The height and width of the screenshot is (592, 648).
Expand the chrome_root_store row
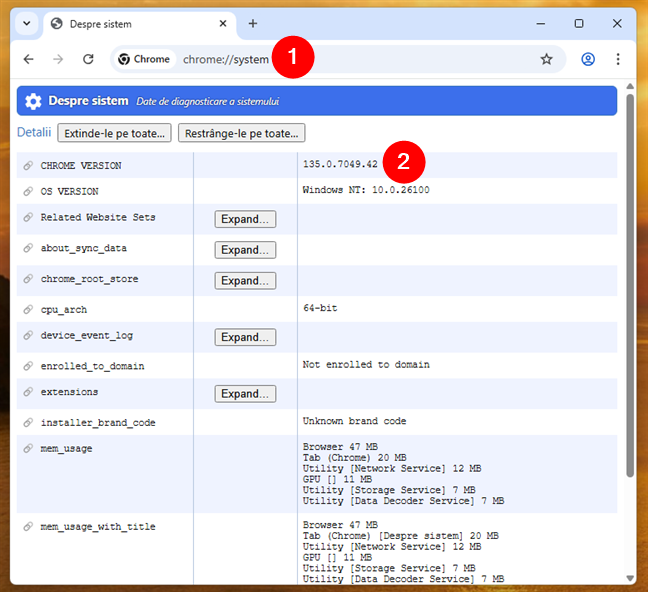[x=245, y=281]
